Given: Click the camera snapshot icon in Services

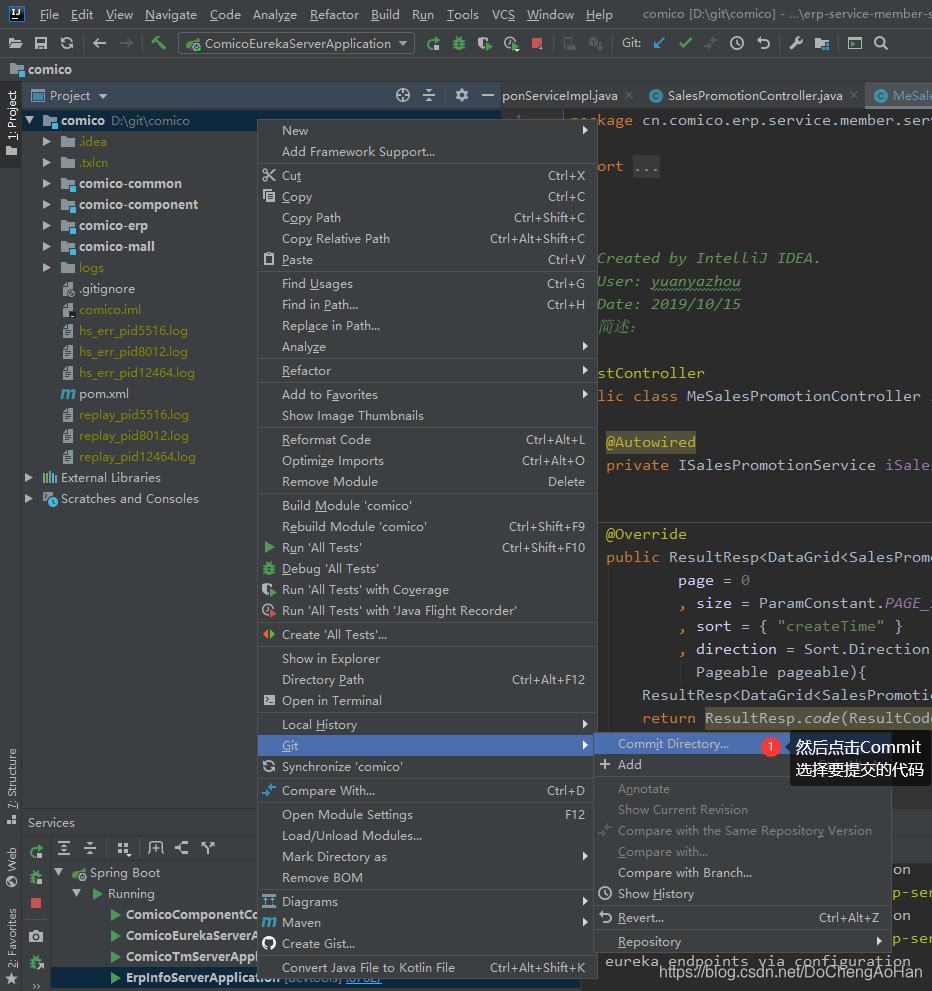Looking at the screenshot, I should [36, 936].
